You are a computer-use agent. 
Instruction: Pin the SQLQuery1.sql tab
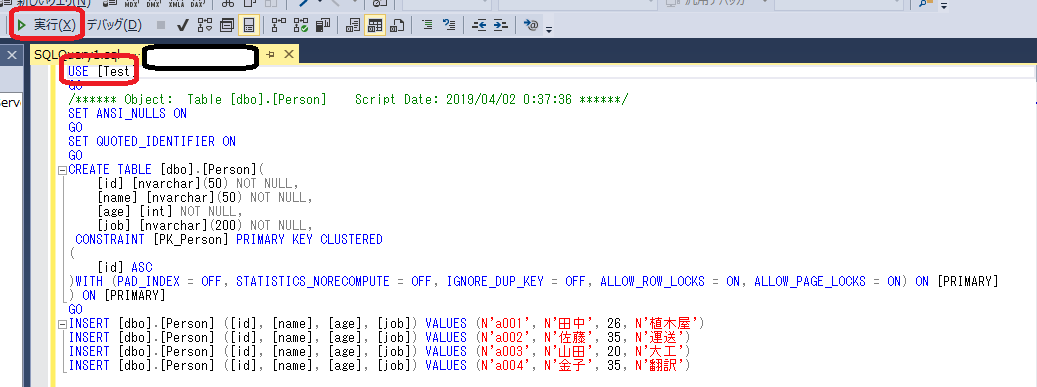[x=270, y=54]
